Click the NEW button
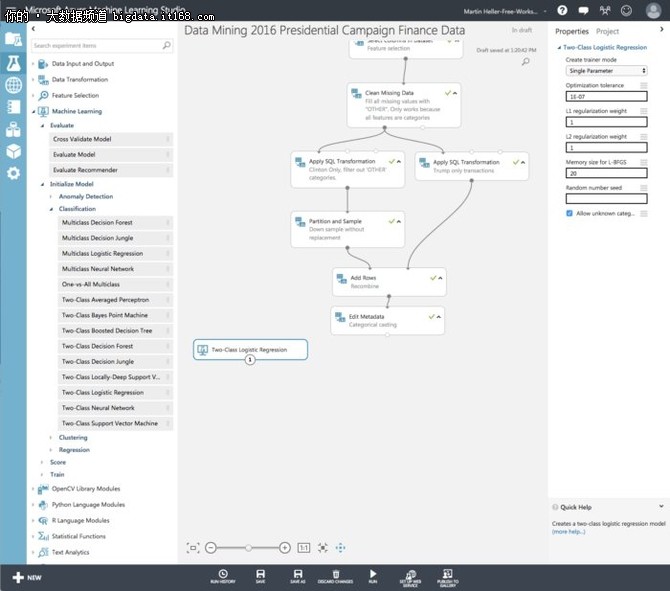The image size is (670, 591). pyautogui.click(x=26, y=577)
